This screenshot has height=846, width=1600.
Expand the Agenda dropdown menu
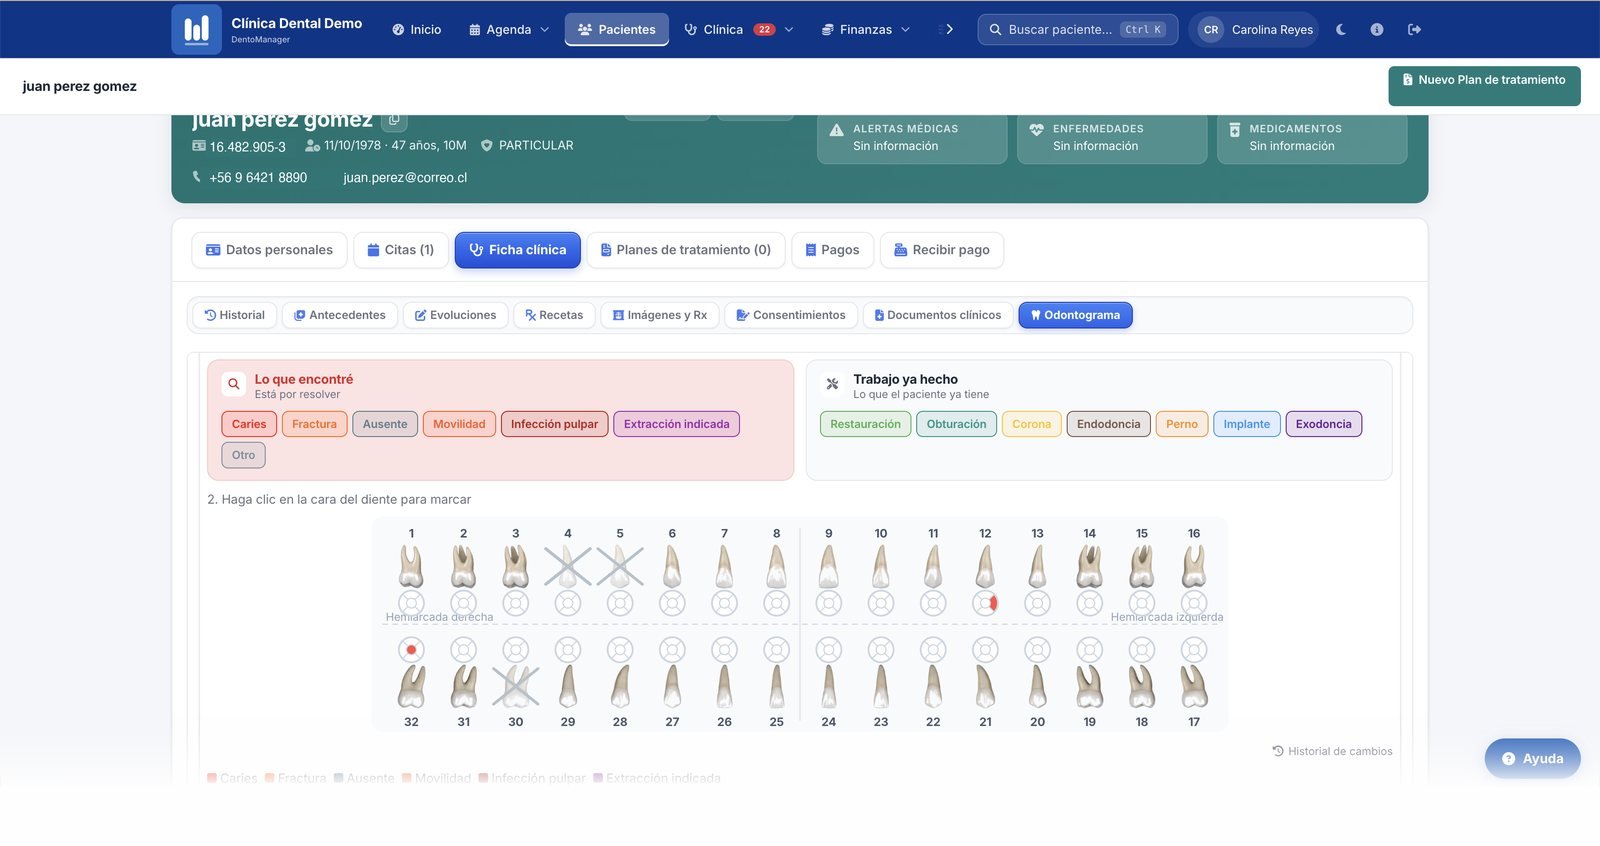[x=509, y=30]
